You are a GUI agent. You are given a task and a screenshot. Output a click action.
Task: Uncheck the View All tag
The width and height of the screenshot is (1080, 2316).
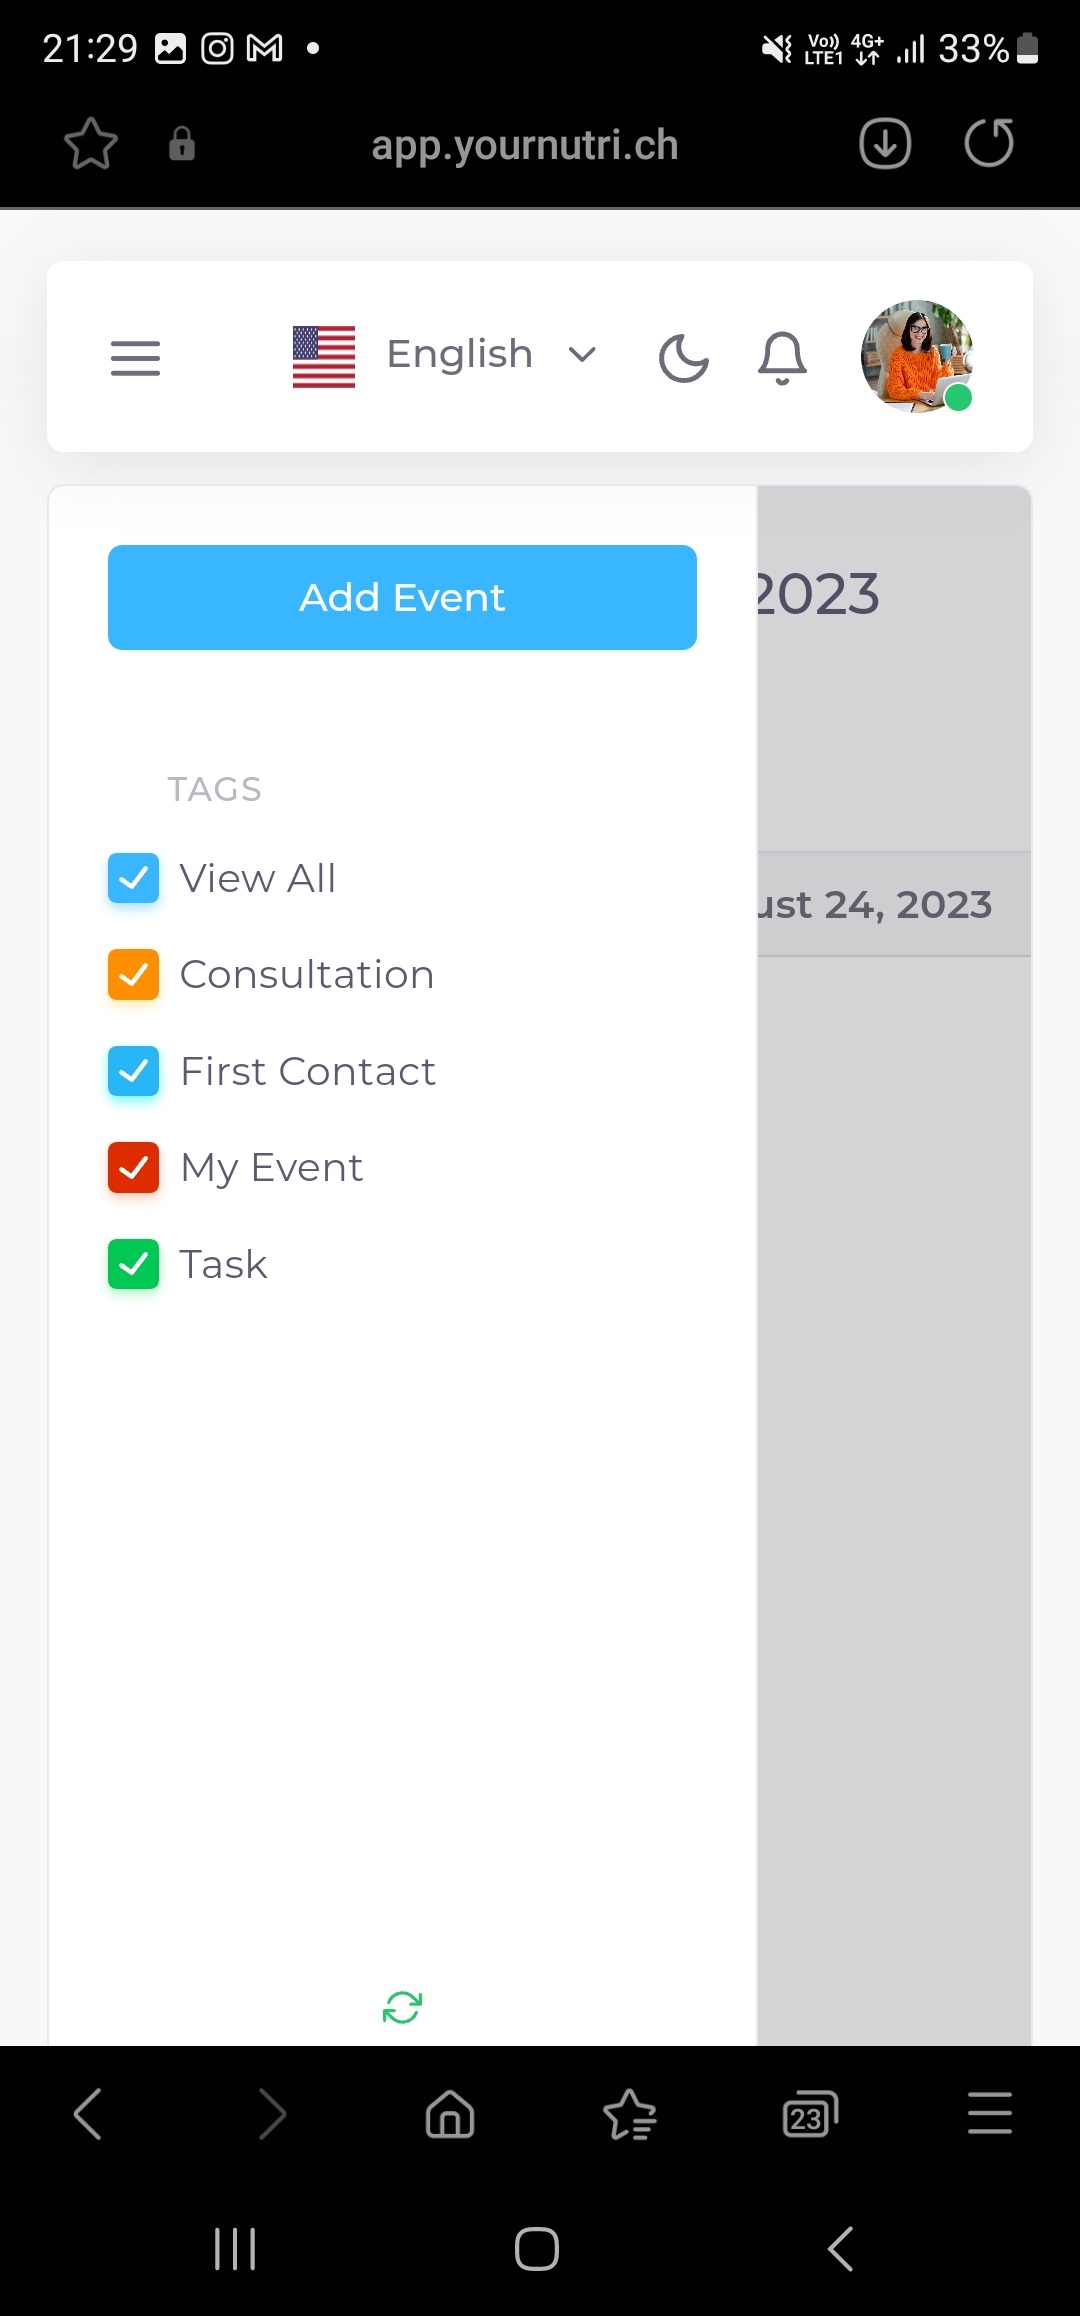click(133, 878)
